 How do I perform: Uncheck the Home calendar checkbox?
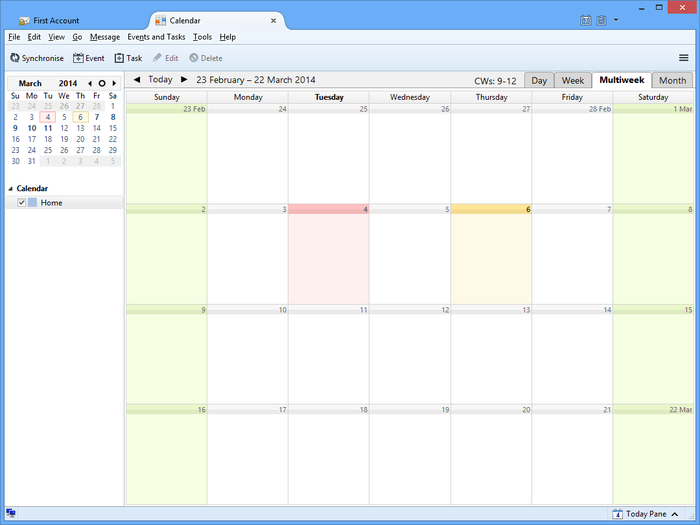(21, 203)
